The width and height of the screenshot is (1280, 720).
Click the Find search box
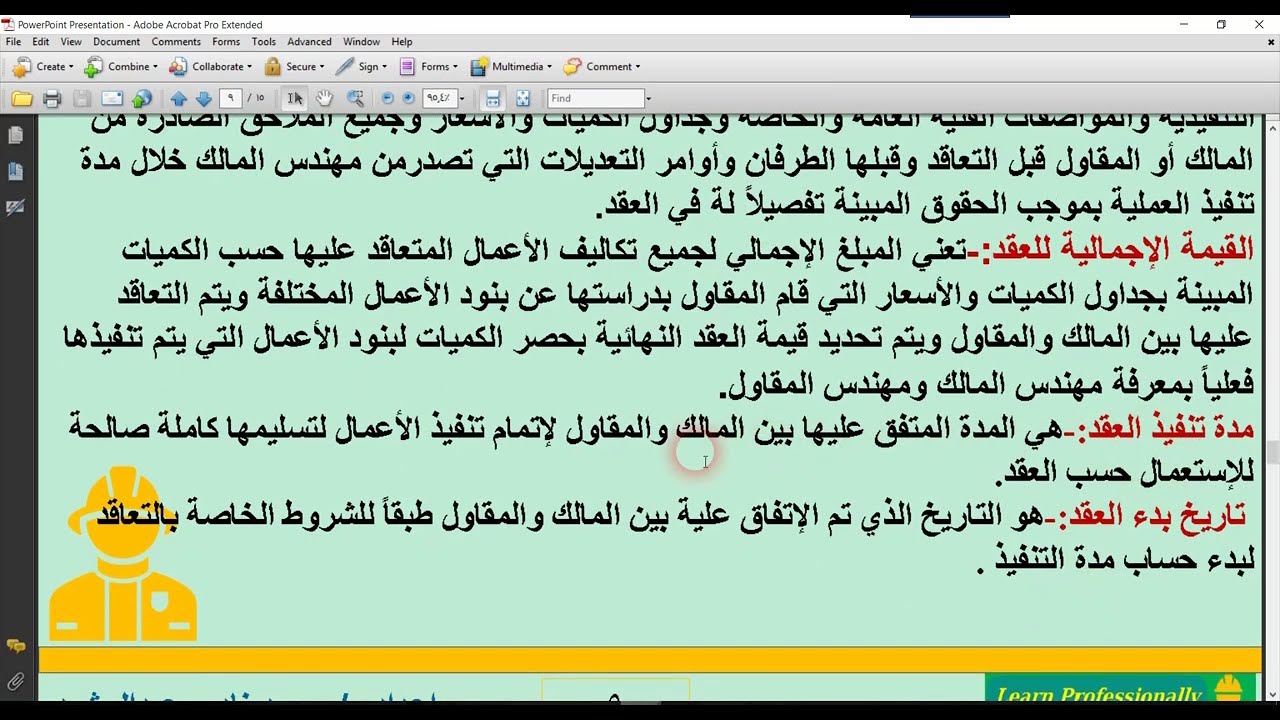595,98
